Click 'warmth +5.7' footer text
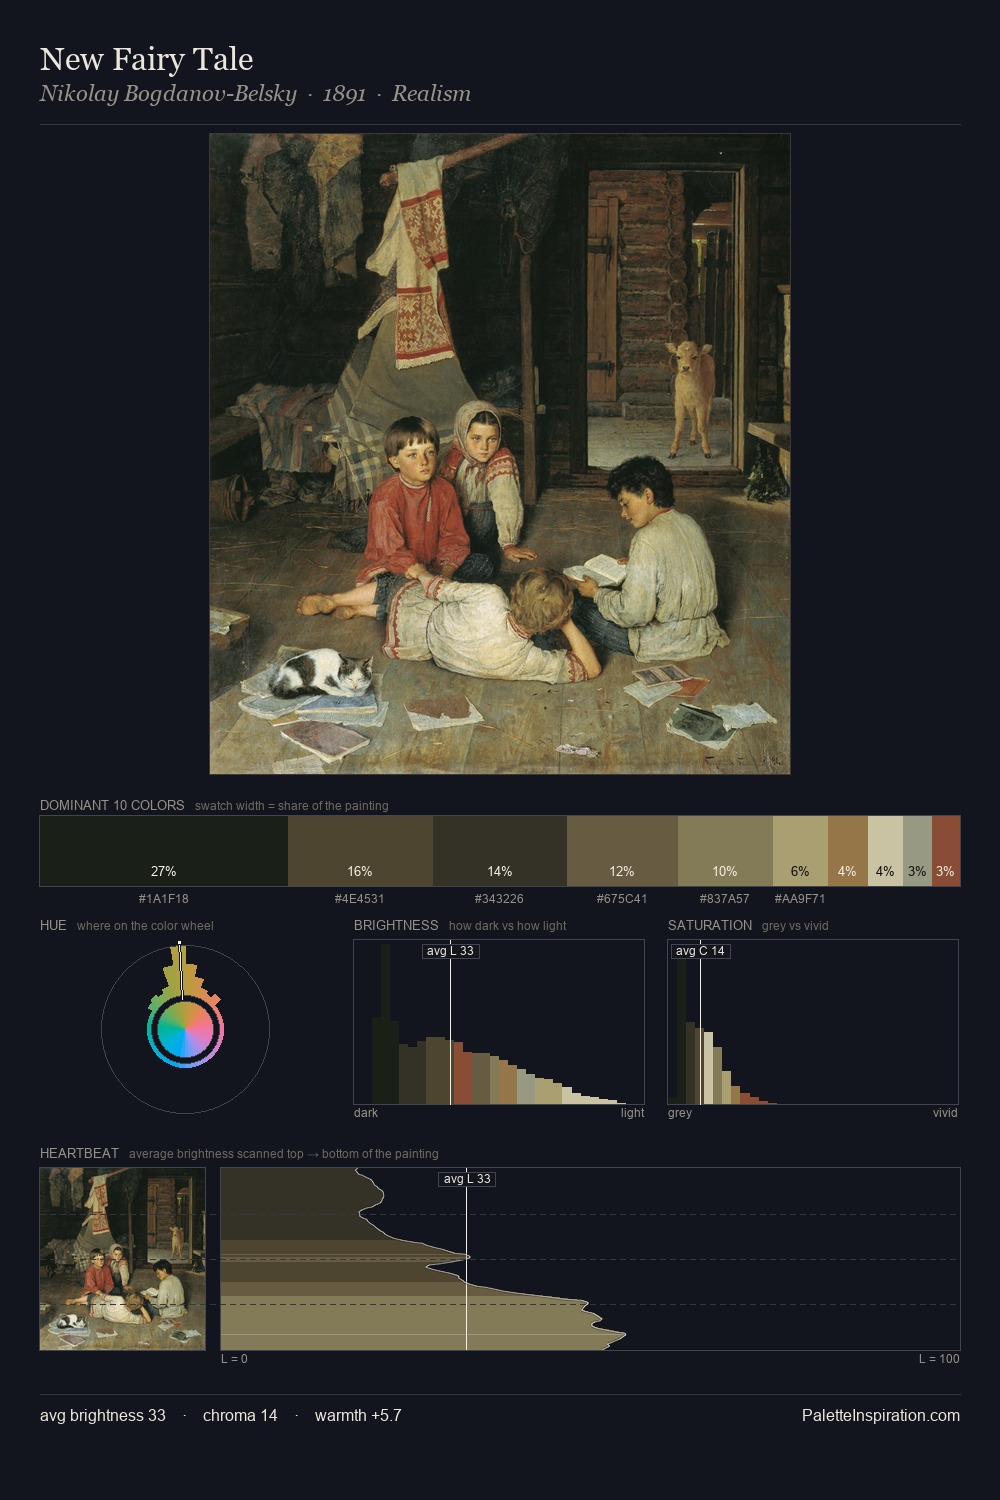The width and height of the screenshot is (1000, 1500). tap(358, 1415)
